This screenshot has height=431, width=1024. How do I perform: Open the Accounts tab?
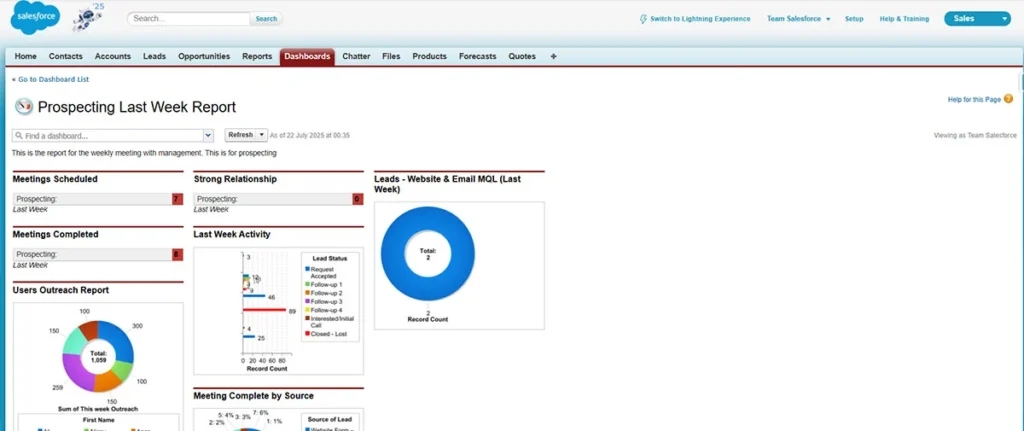[113, 57]
